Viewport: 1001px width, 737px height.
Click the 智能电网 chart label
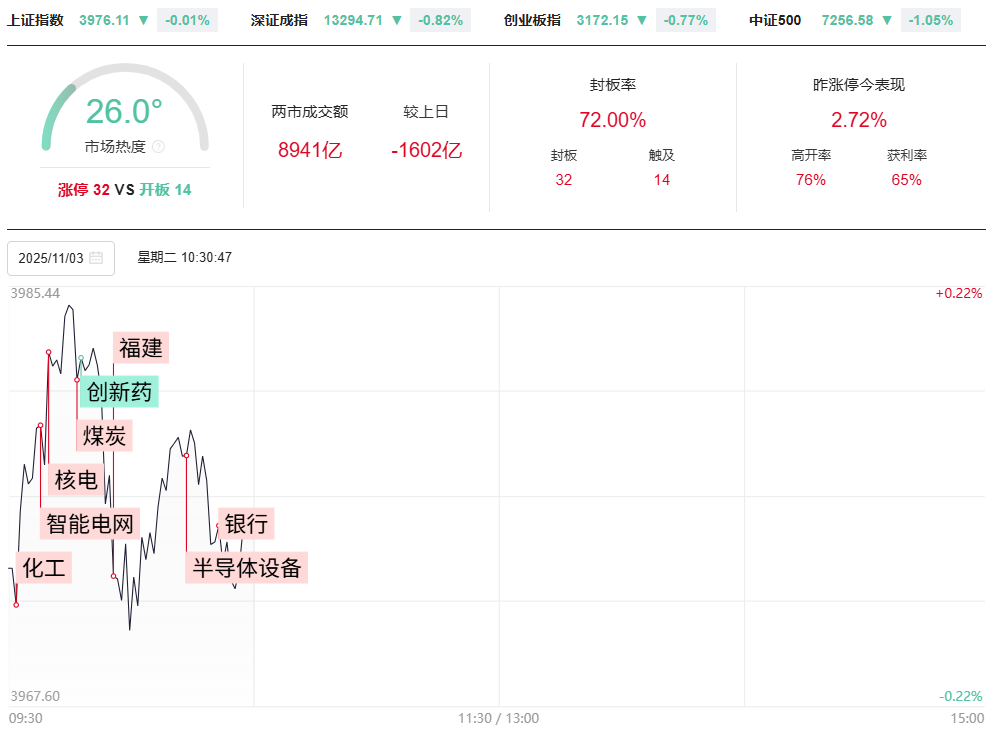[x=90, y=522]
